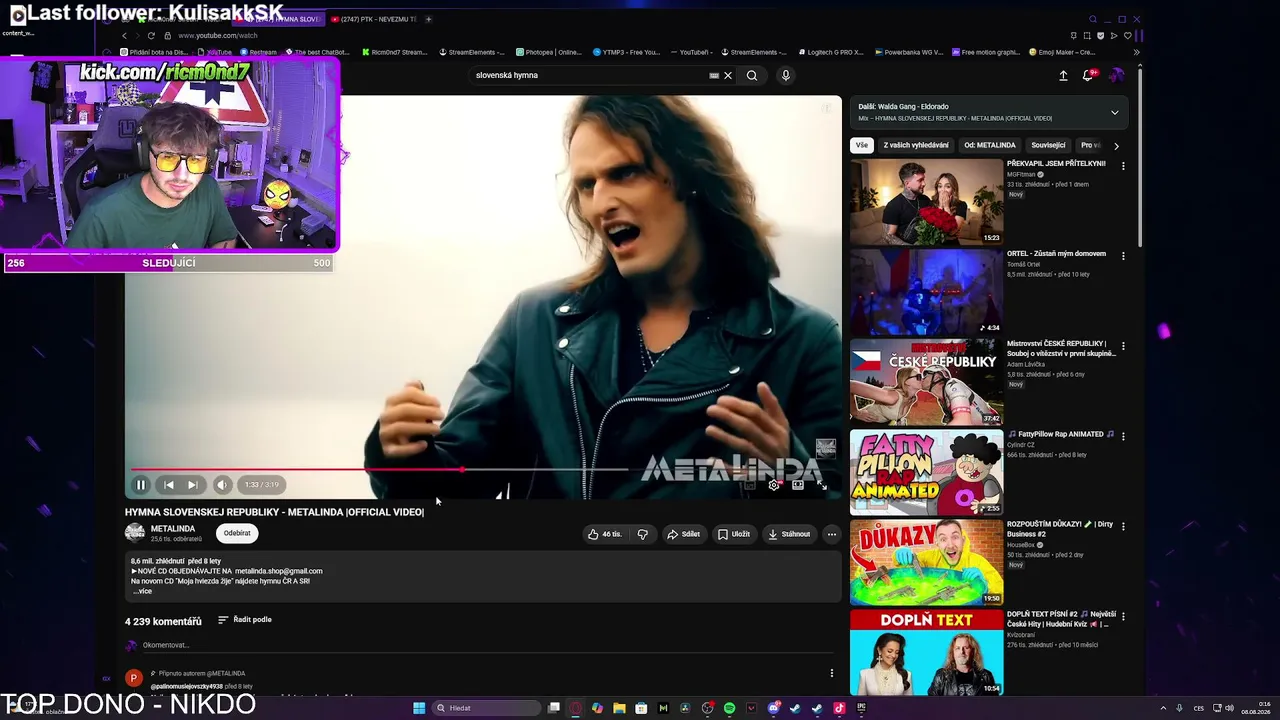
Task: Click the browser address bar URL
Action: pos(217,35)
